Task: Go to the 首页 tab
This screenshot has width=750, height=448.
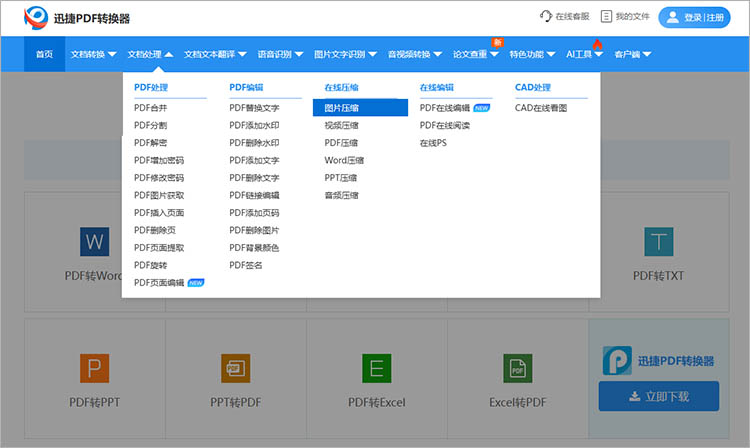Action: pos(44,54)
